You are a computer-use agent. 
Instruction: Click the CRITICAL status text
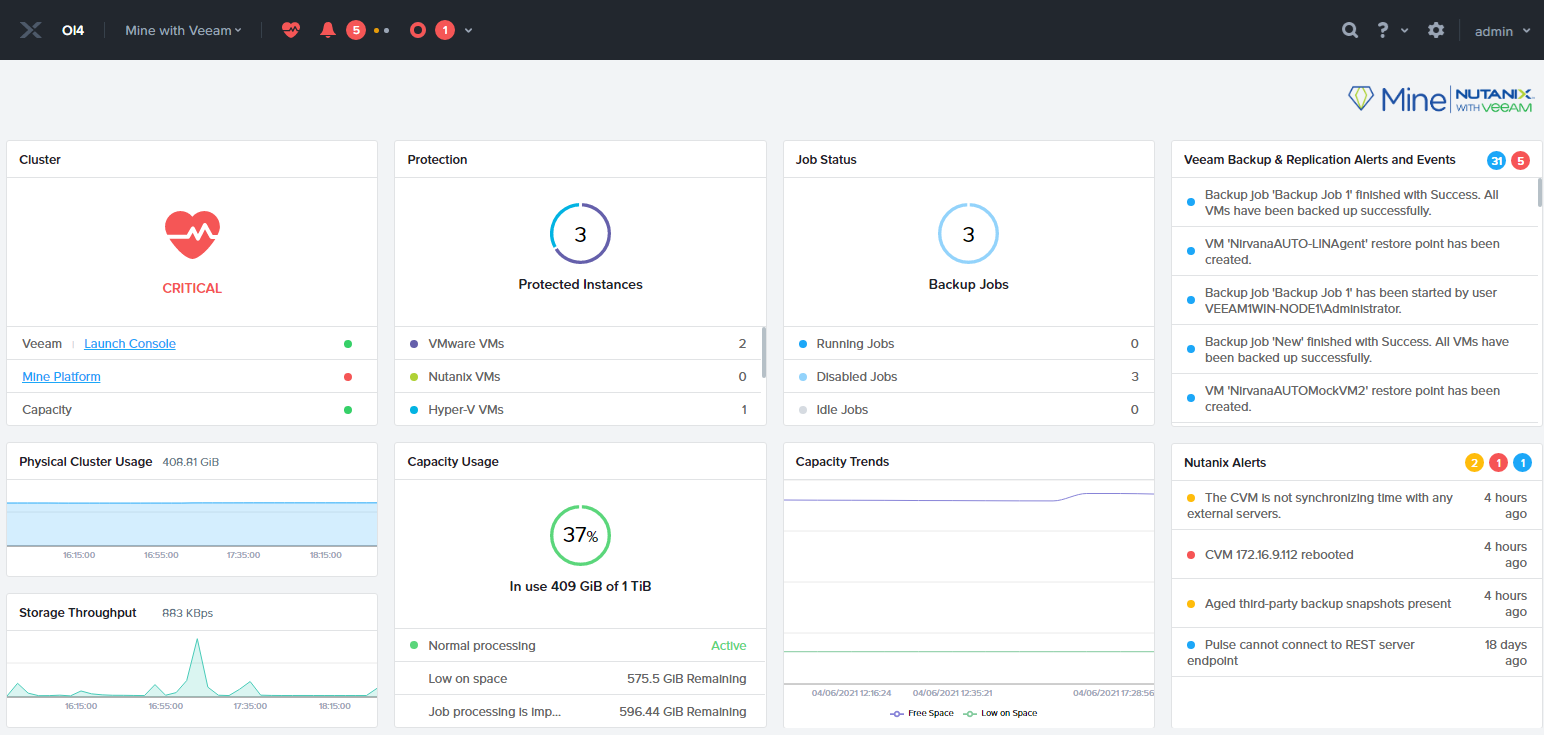tap(192, 288)
